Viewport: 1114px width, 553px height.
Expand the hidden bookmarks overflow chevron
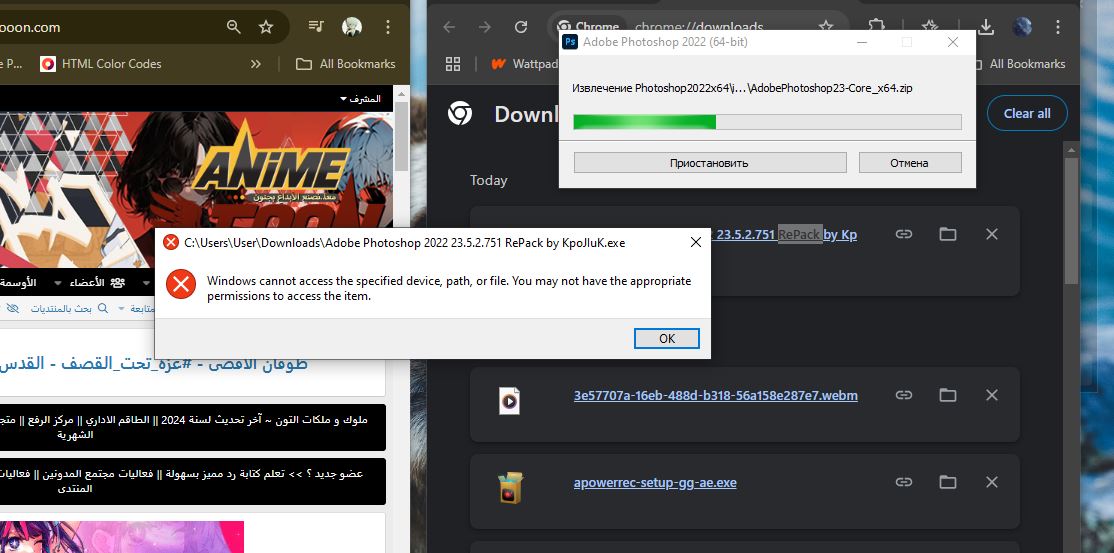coord(256,64)
